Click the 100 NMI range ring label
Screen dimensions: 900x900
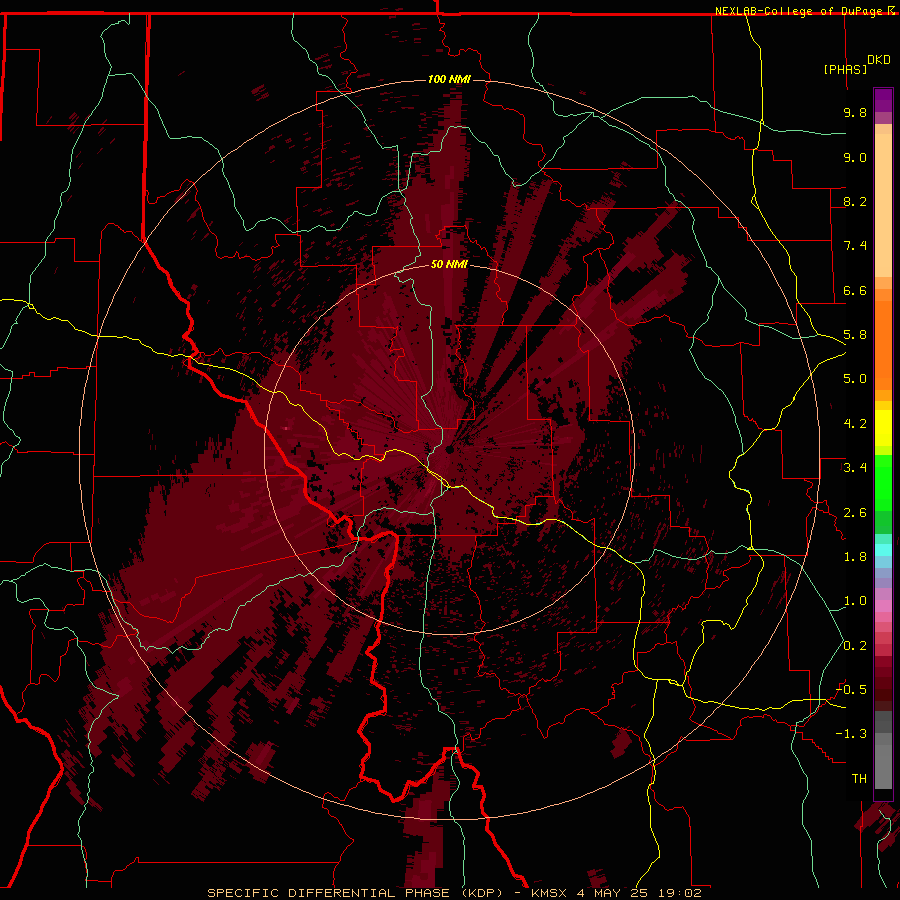[449, 79]
